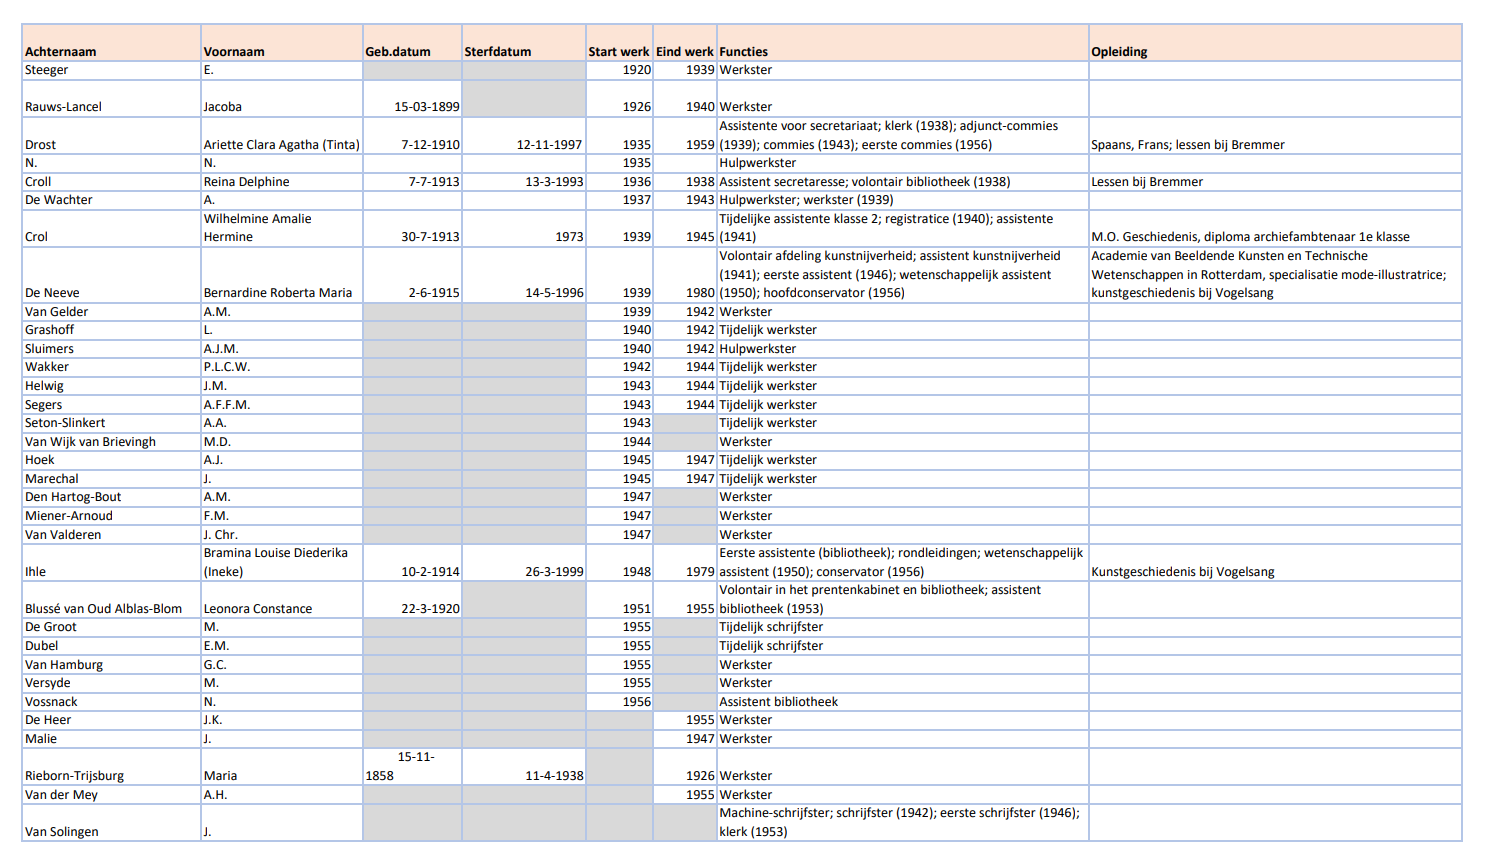Viewport: 1488px width, 868px height.
Task: Select birth date cell 15-03-1899
Action: pyautogui.click(x=426, y=107)
